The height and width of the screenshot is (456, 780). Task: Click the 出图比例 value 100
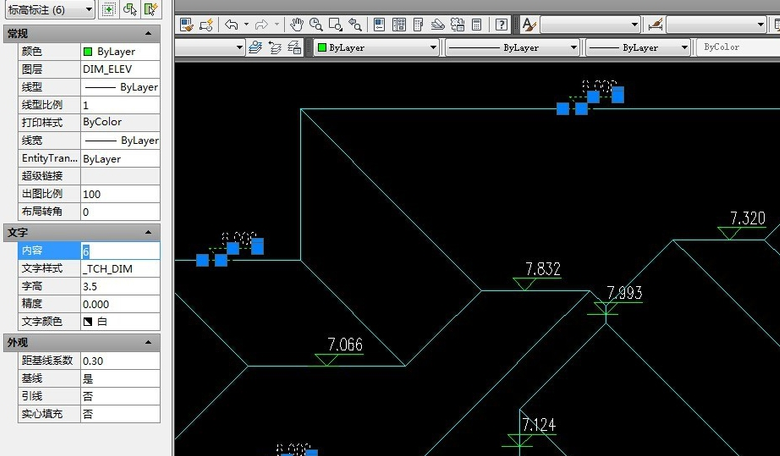[x=120, y=194]
